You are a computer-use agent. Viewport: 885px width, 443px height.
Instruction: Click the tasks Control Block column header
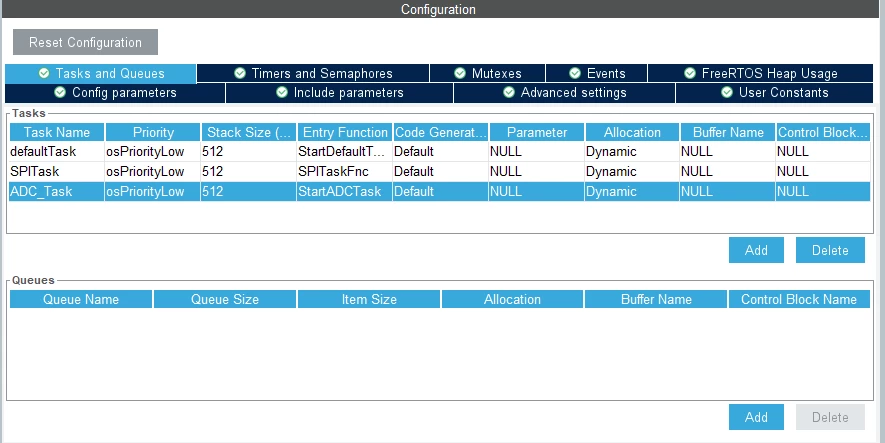(x=823, y=133)
